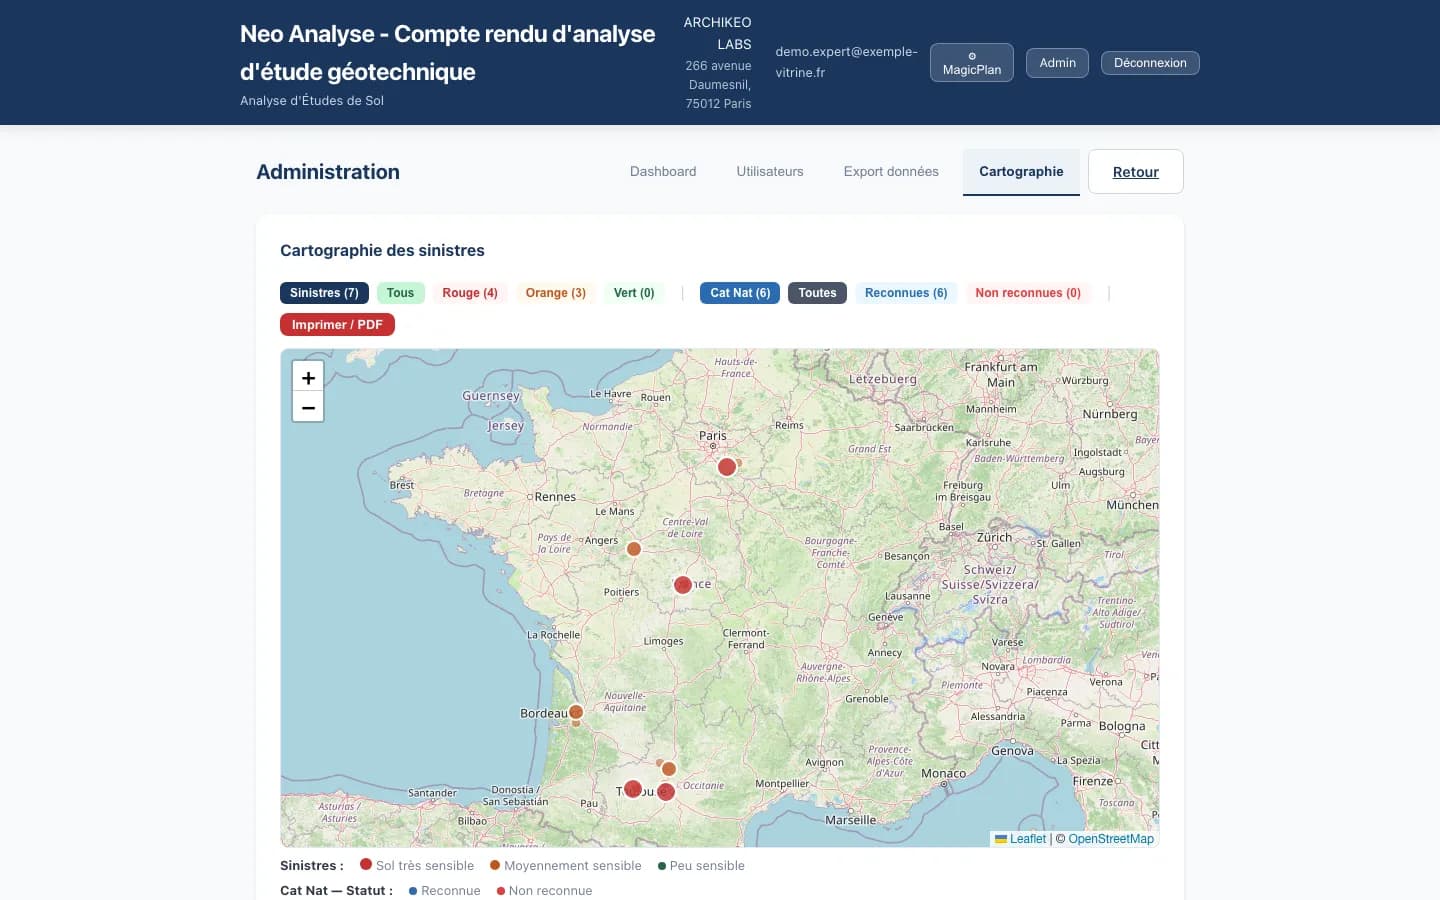Open the OpenStreetMap attribution link
The image size is (1440, 900).
[1111, 839]
